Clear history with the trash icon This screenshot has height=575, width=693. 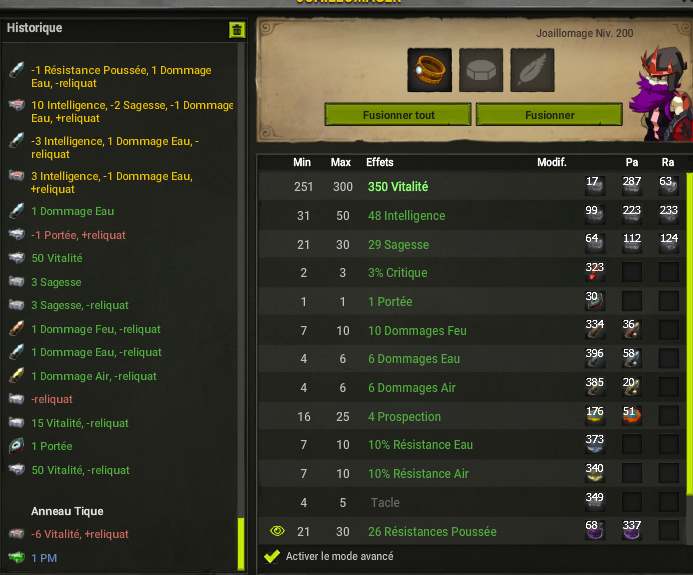pyautogui.click(x=237, y=30)
